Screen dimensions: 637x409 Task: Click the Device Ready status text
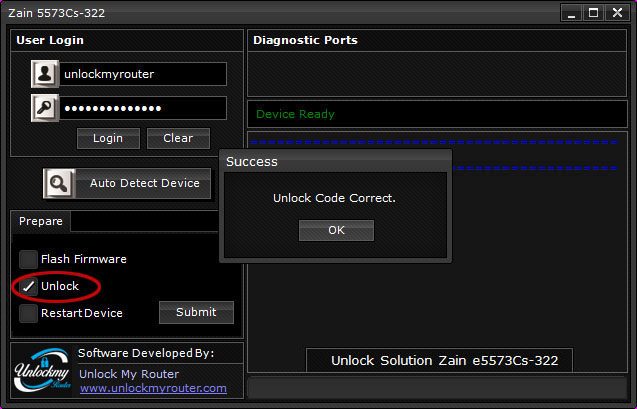295,114
